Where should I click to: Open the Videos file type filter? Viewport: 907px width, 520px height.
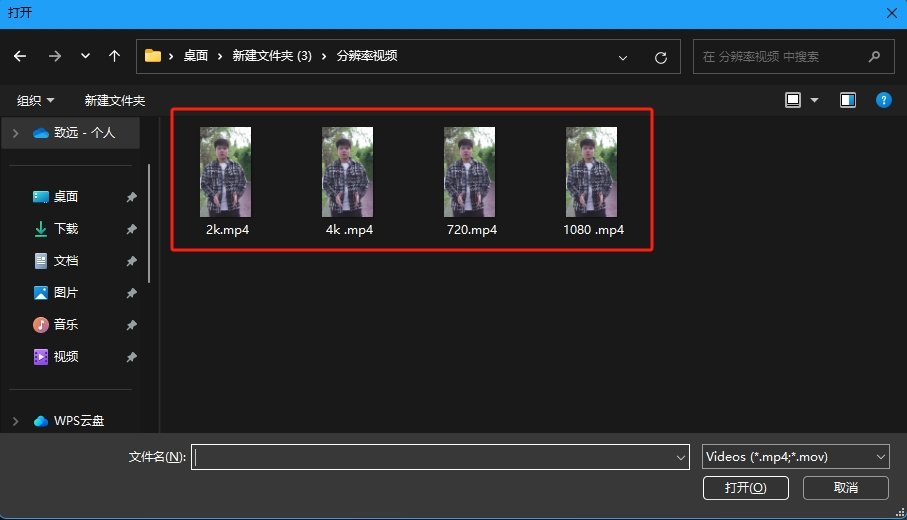click(795, 456)
